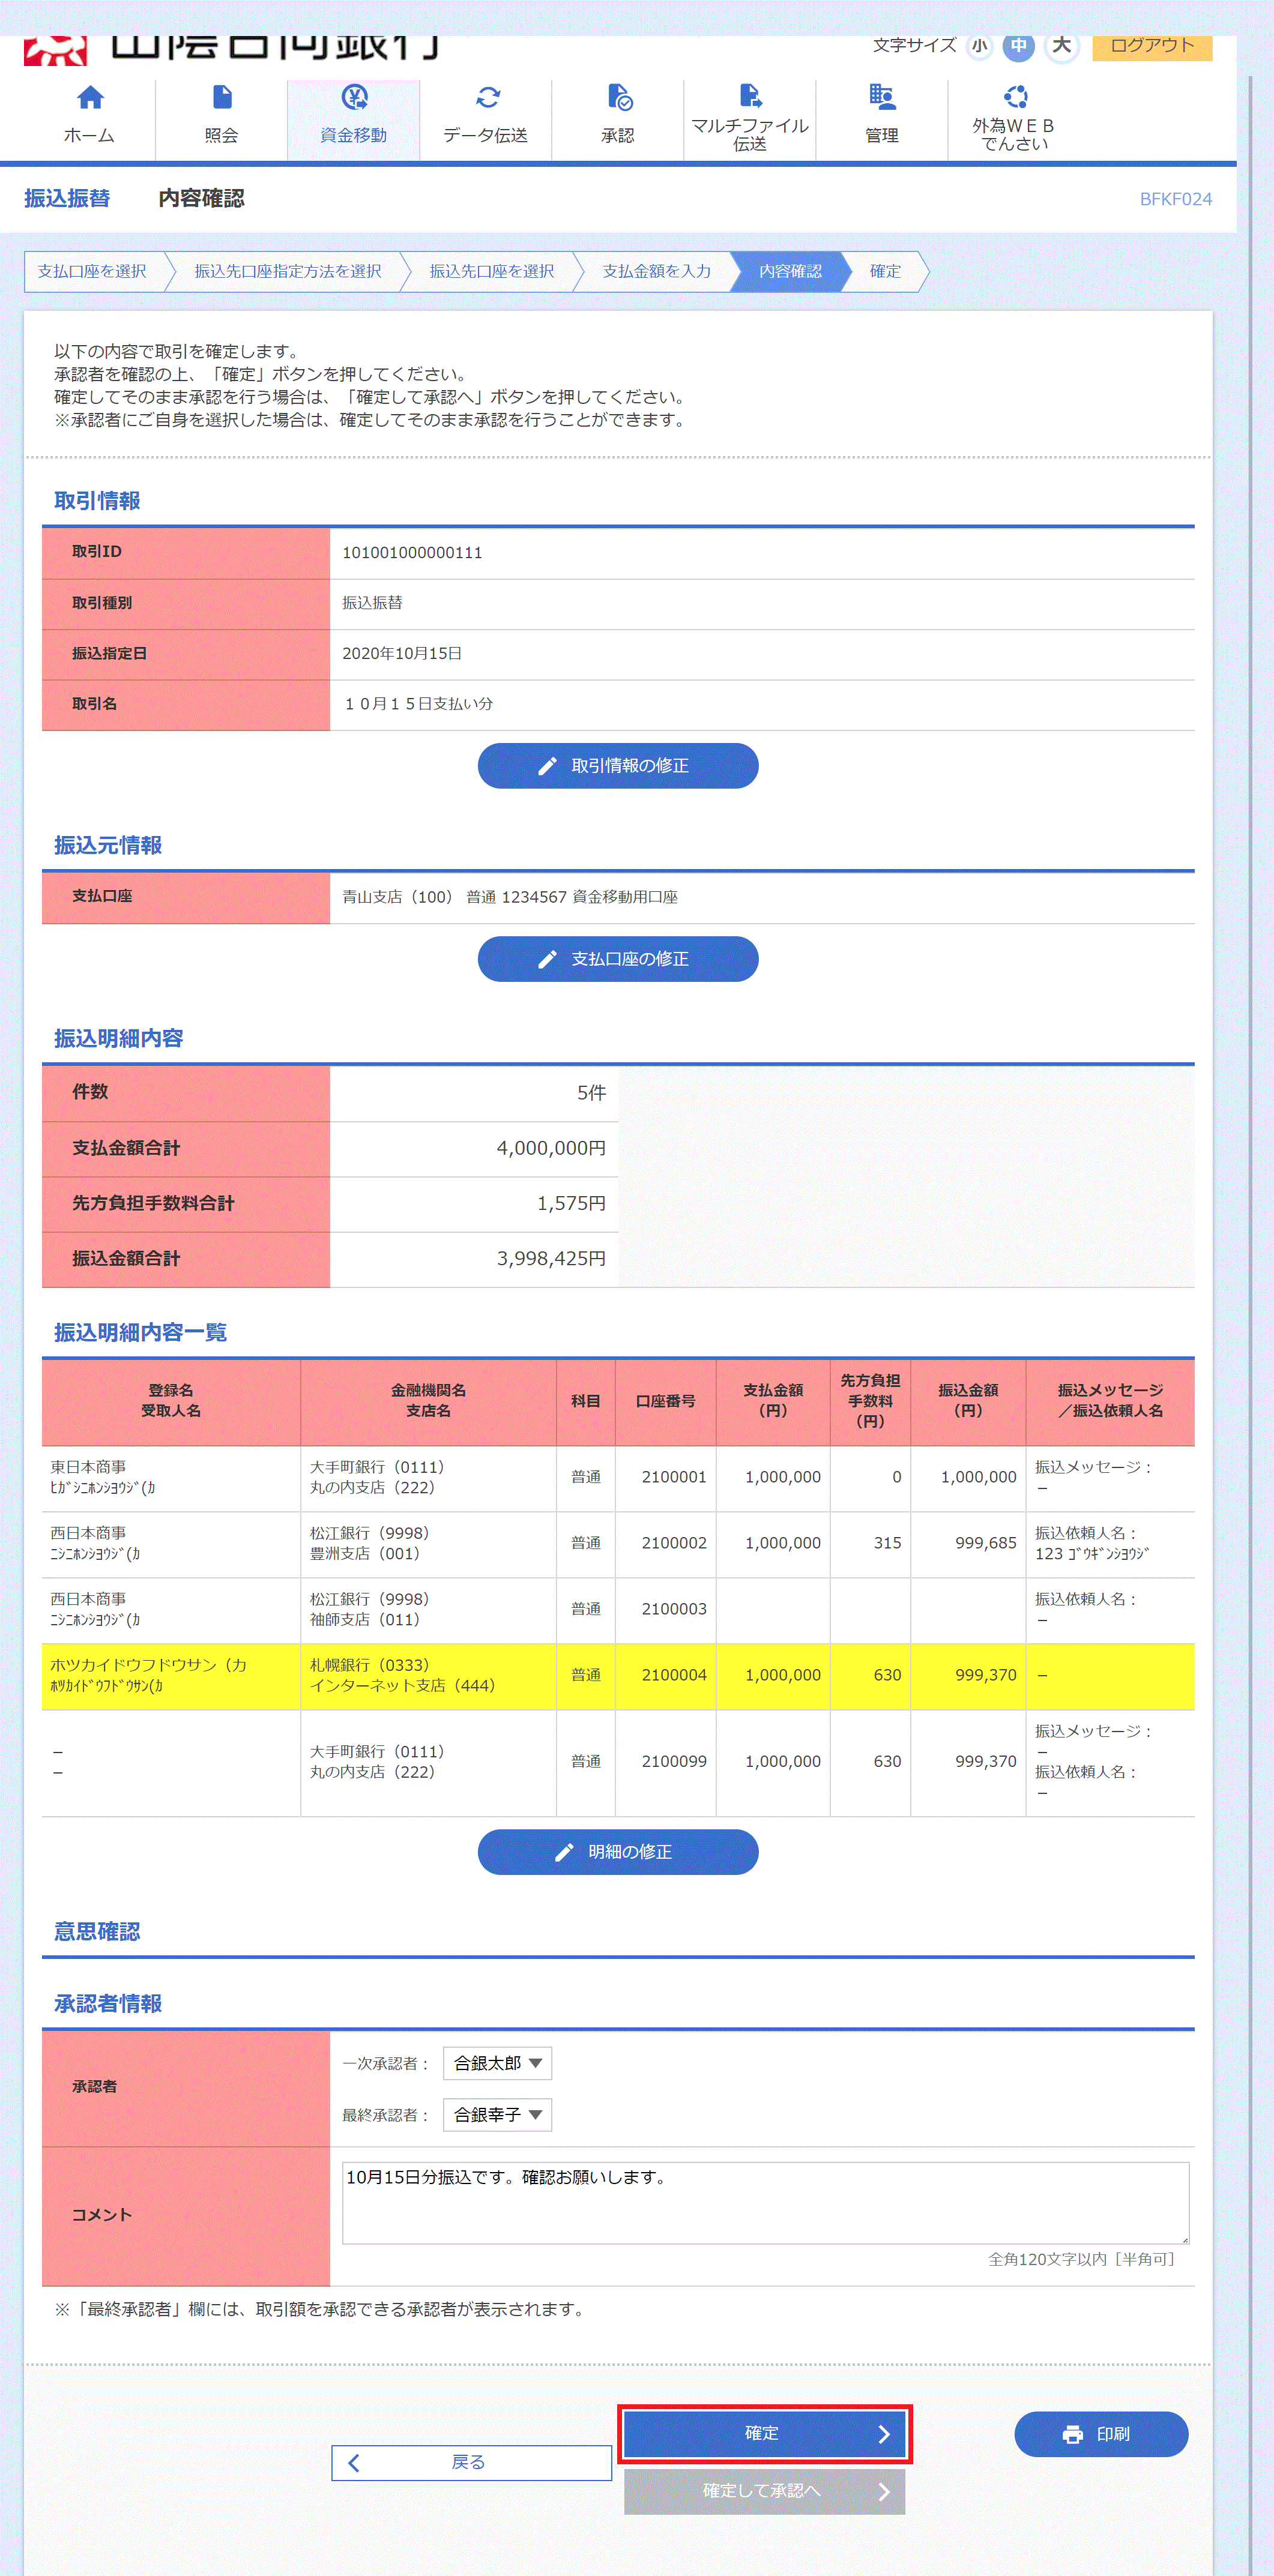
Task: Click ホツカイドウフドウサン(カ highlighted row
Action: 618,1676
